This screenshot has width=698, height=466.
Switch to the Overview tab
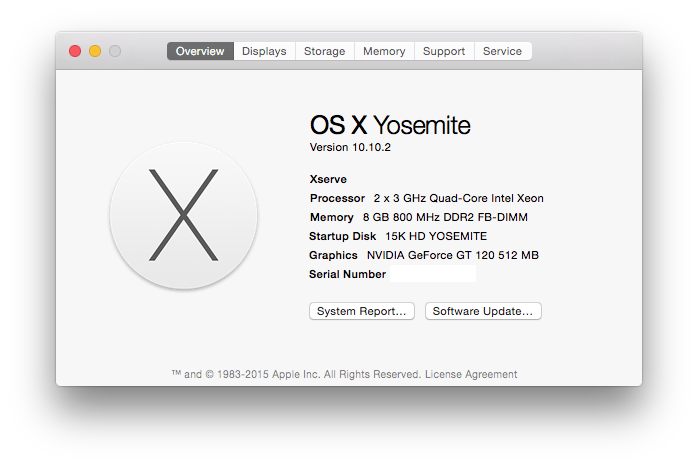point(200,51)
